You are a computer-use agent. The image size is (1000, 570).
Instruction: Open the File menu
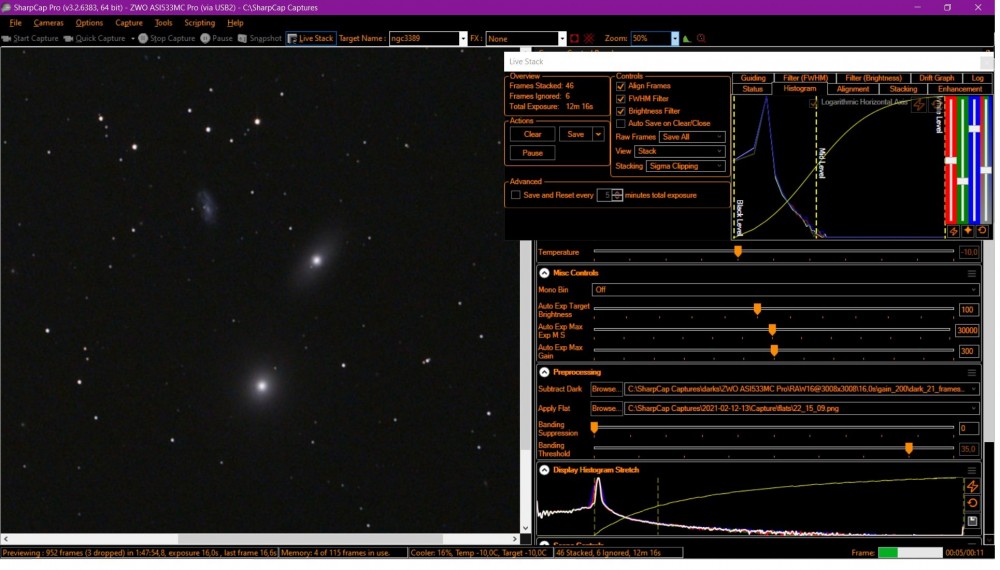[15, 23]
